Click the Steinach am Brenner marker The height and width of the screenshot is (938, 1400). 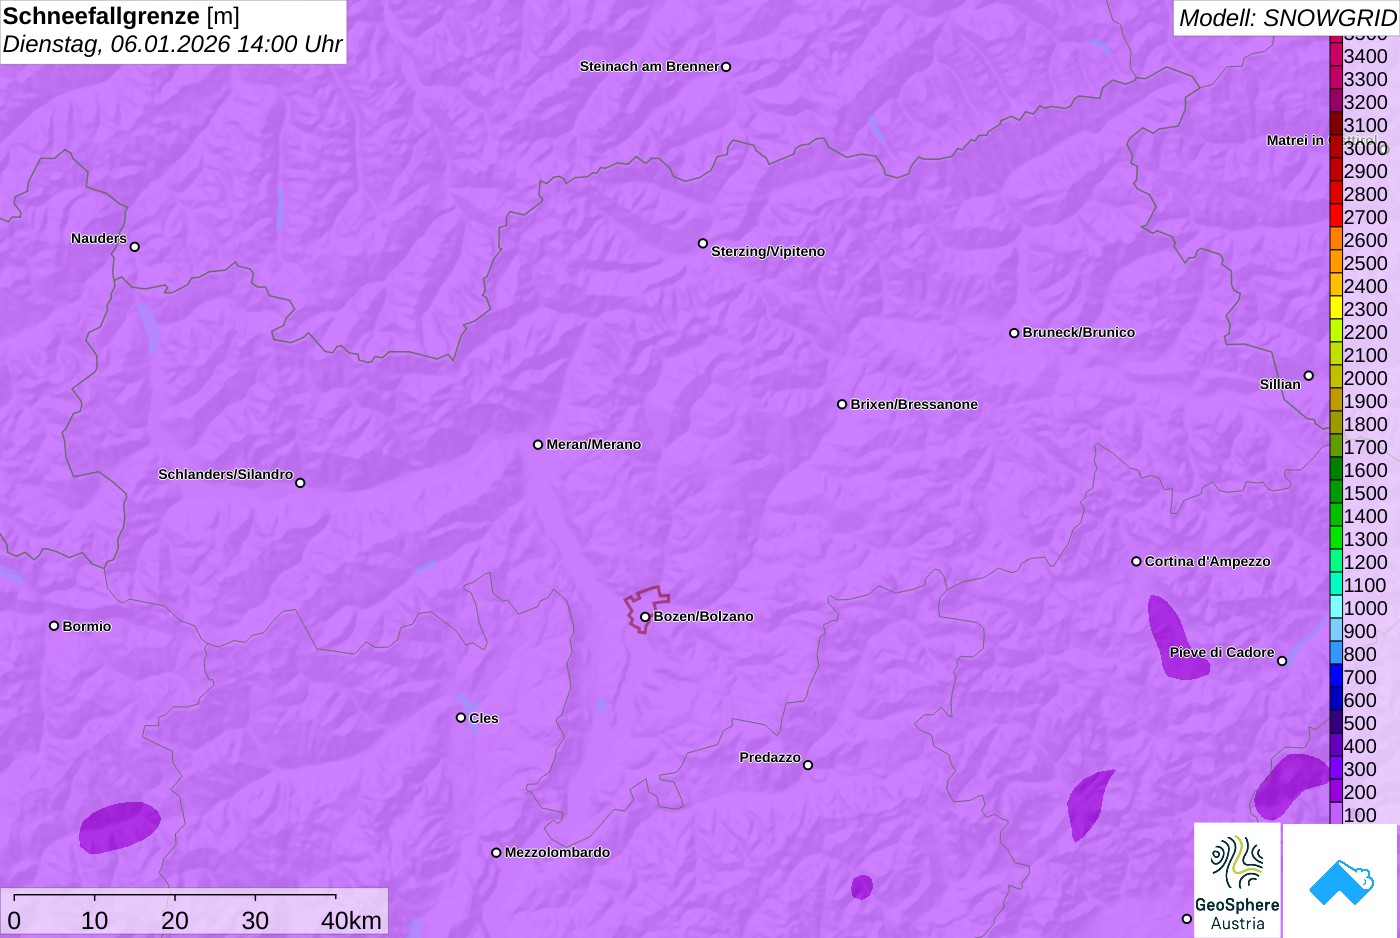tap(726, 67)
